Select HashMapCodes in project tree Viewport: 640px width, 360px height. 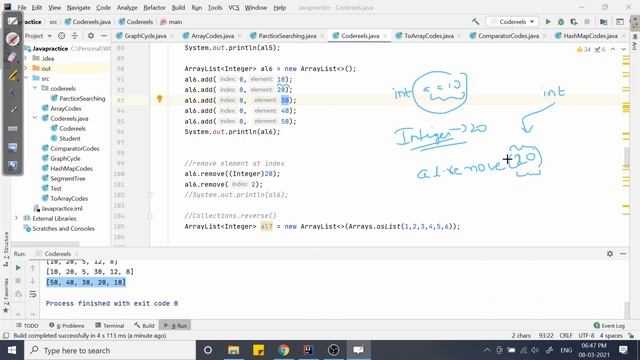pyautogui.click(x=71, y=168)
